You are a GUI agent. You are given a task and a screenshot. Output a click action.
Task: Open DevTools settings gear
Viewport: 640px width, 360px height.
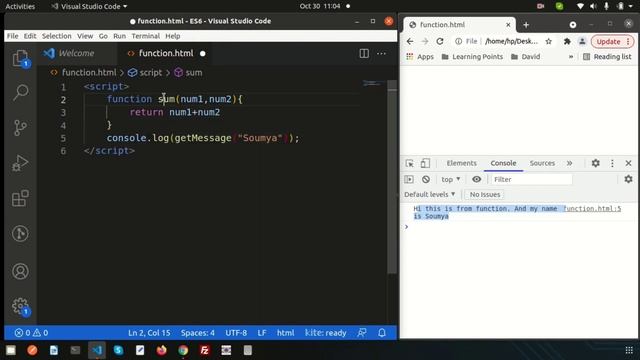point(596,163)
